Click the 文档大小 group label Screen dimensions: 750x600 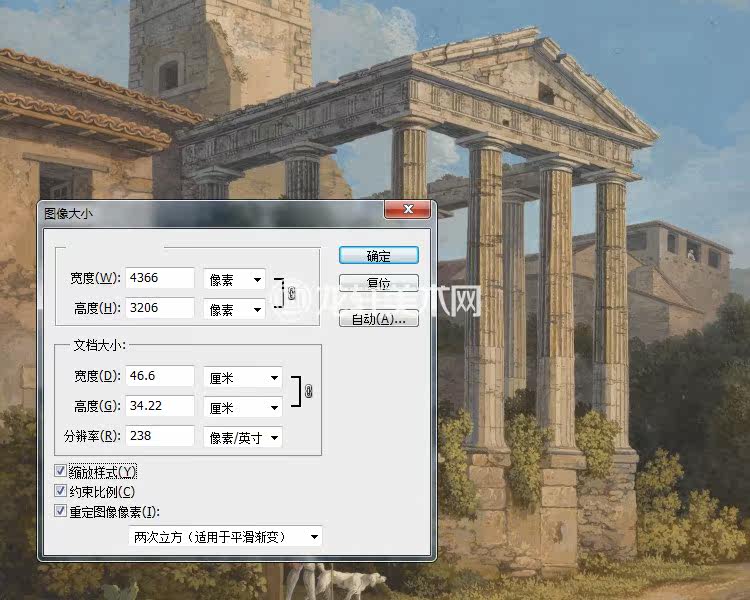(x=99, y=345)
